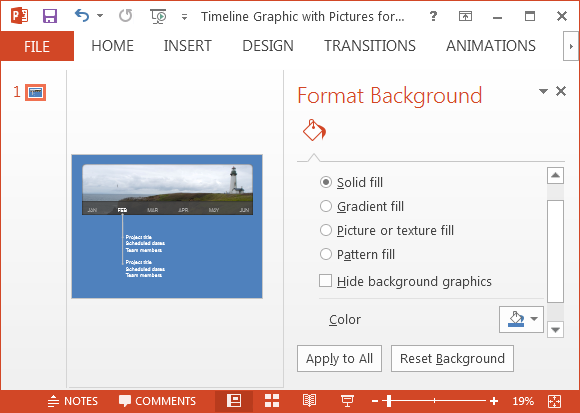580x413 pixels.
Task: Click the Reset Background button
Action: click(452, 359)
